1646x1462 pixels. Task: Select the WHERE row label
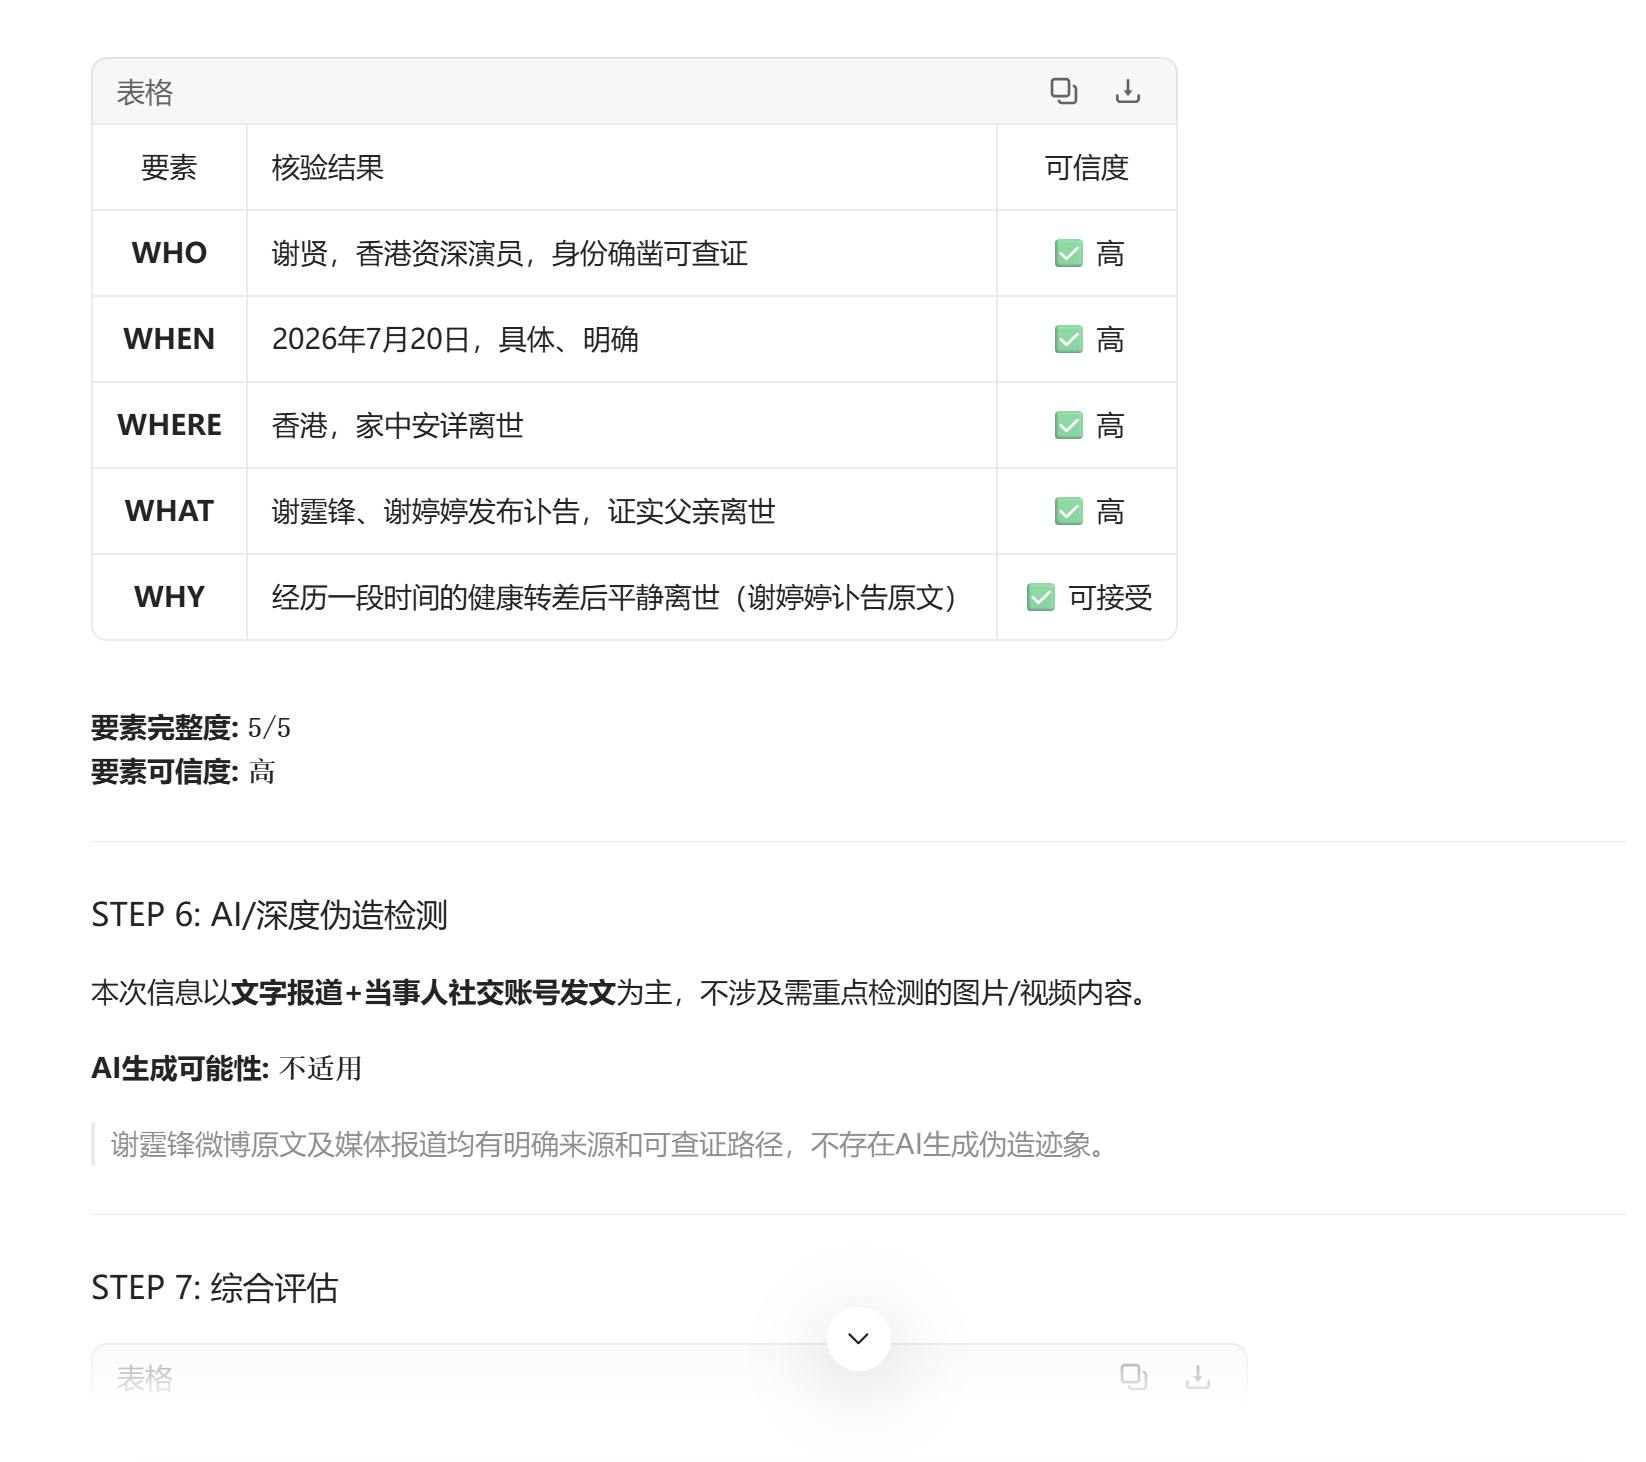[x=169, y=425]
